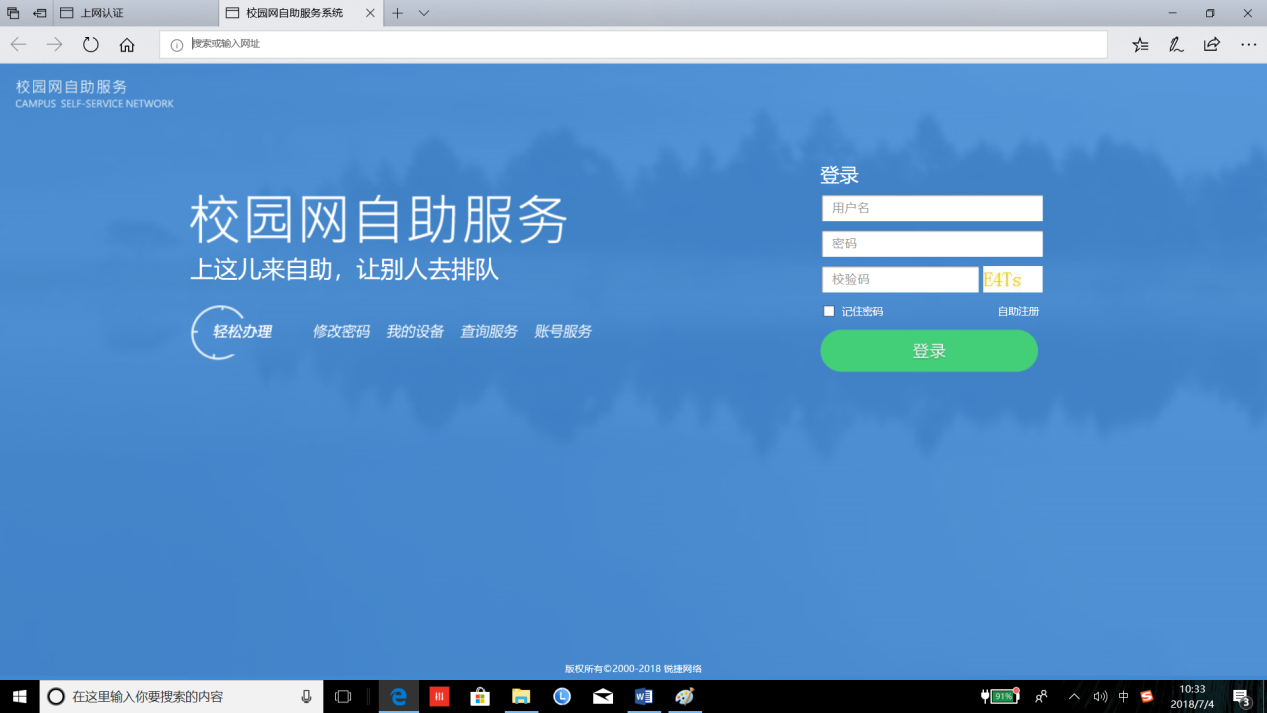Image resolution: width=1267 pixels, height=713 pixels.
Task: Click the 修改密码 link
Action: click(341, 331)
